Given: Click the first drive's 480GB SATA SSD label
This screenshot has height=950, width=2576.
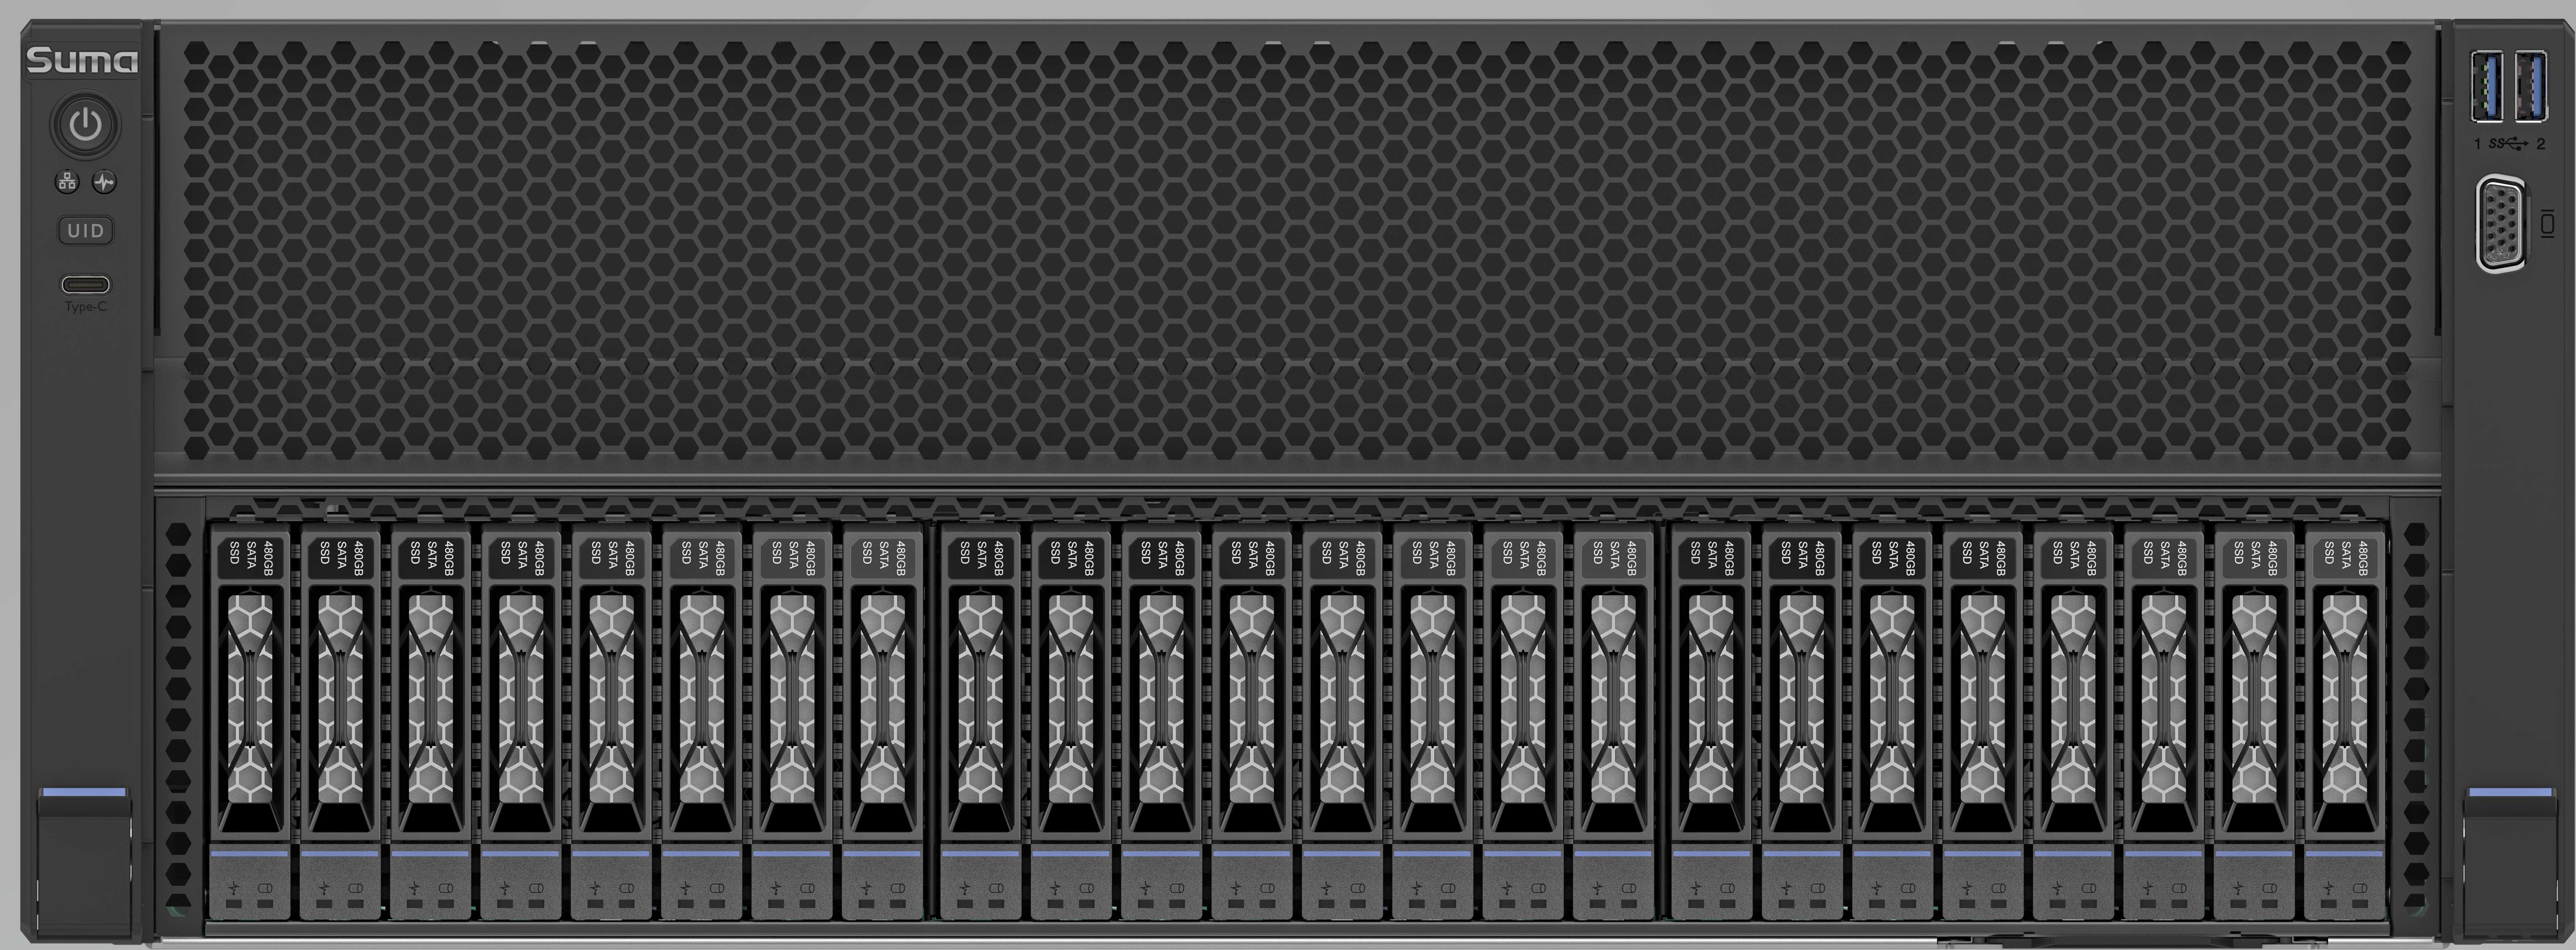Looking at the screenshot, I should click(250, 558).
